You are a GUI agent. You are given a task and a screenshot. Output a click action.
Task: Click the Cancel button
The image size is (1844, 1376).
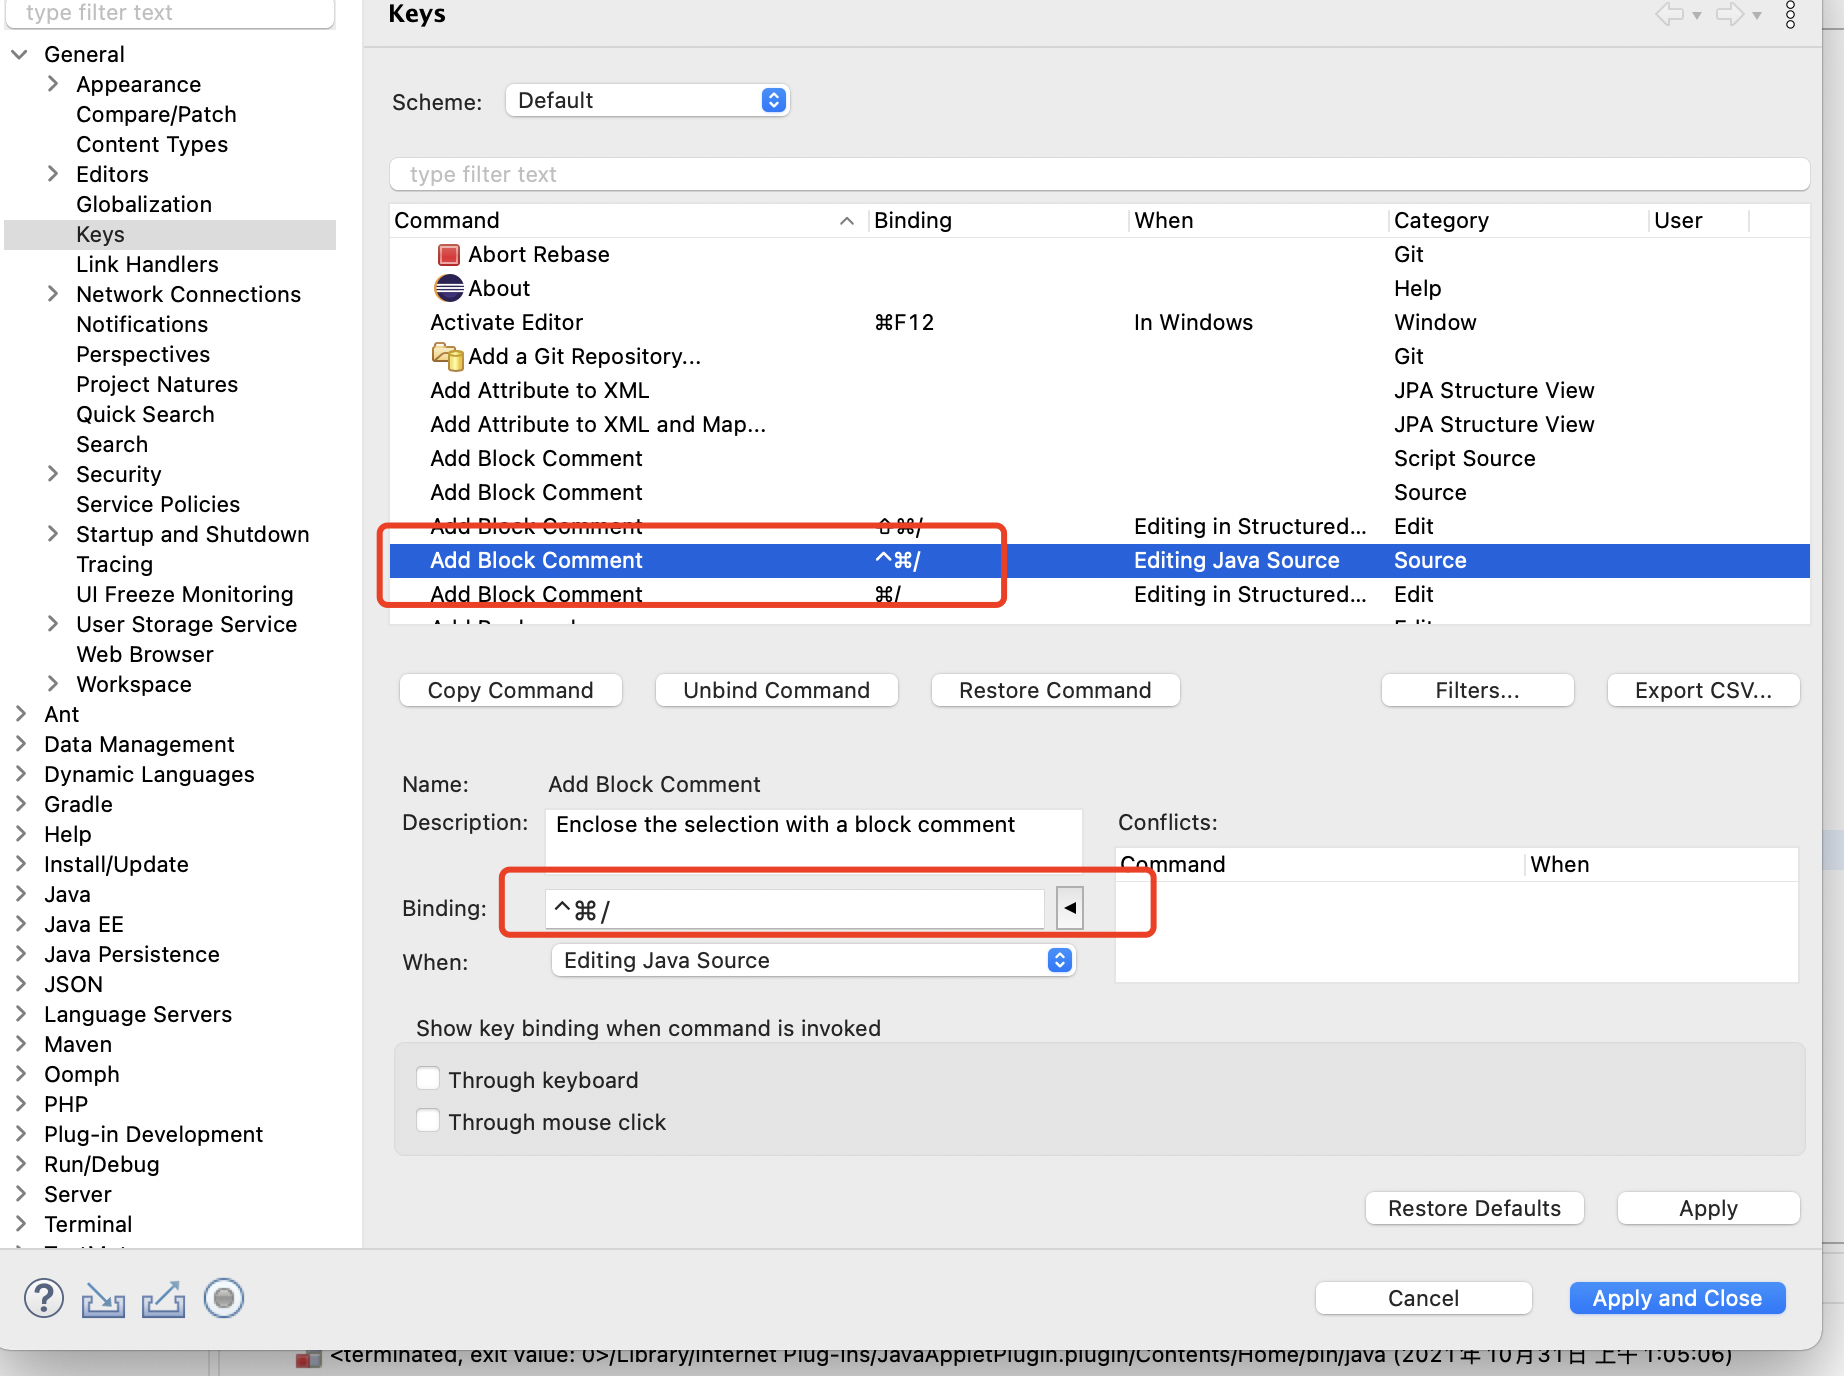tap(1424, 1298)
